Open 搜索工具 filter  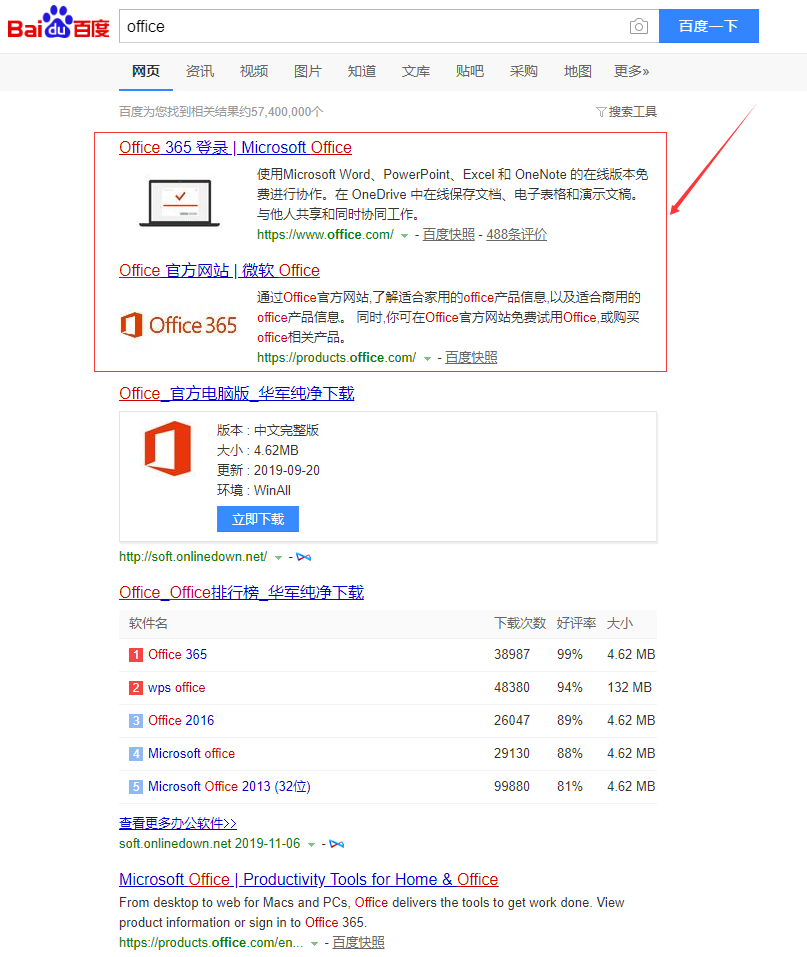pyautogui.click(x=626, y=112)
